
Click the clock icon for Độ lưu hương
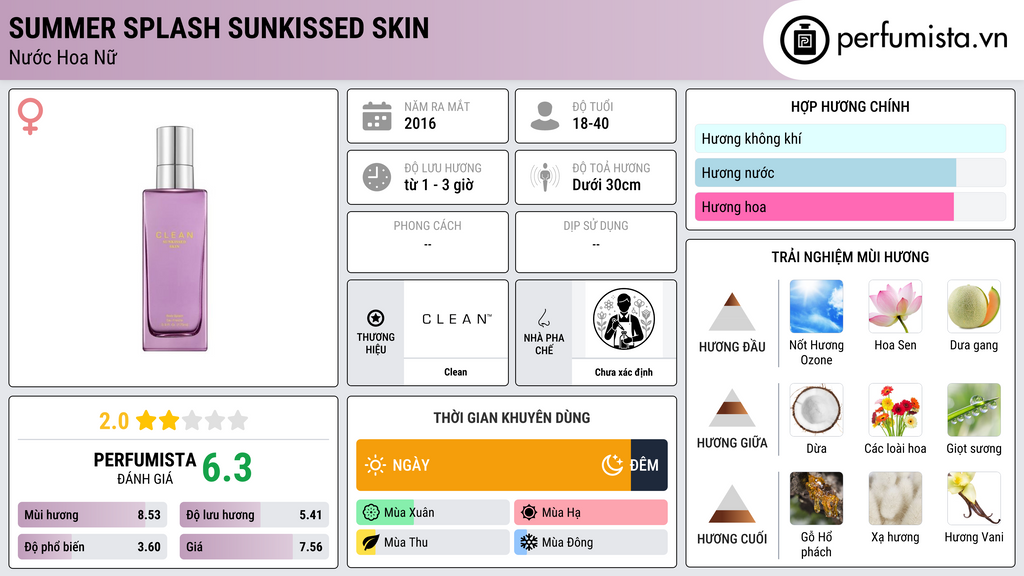[x=377, y=177]
